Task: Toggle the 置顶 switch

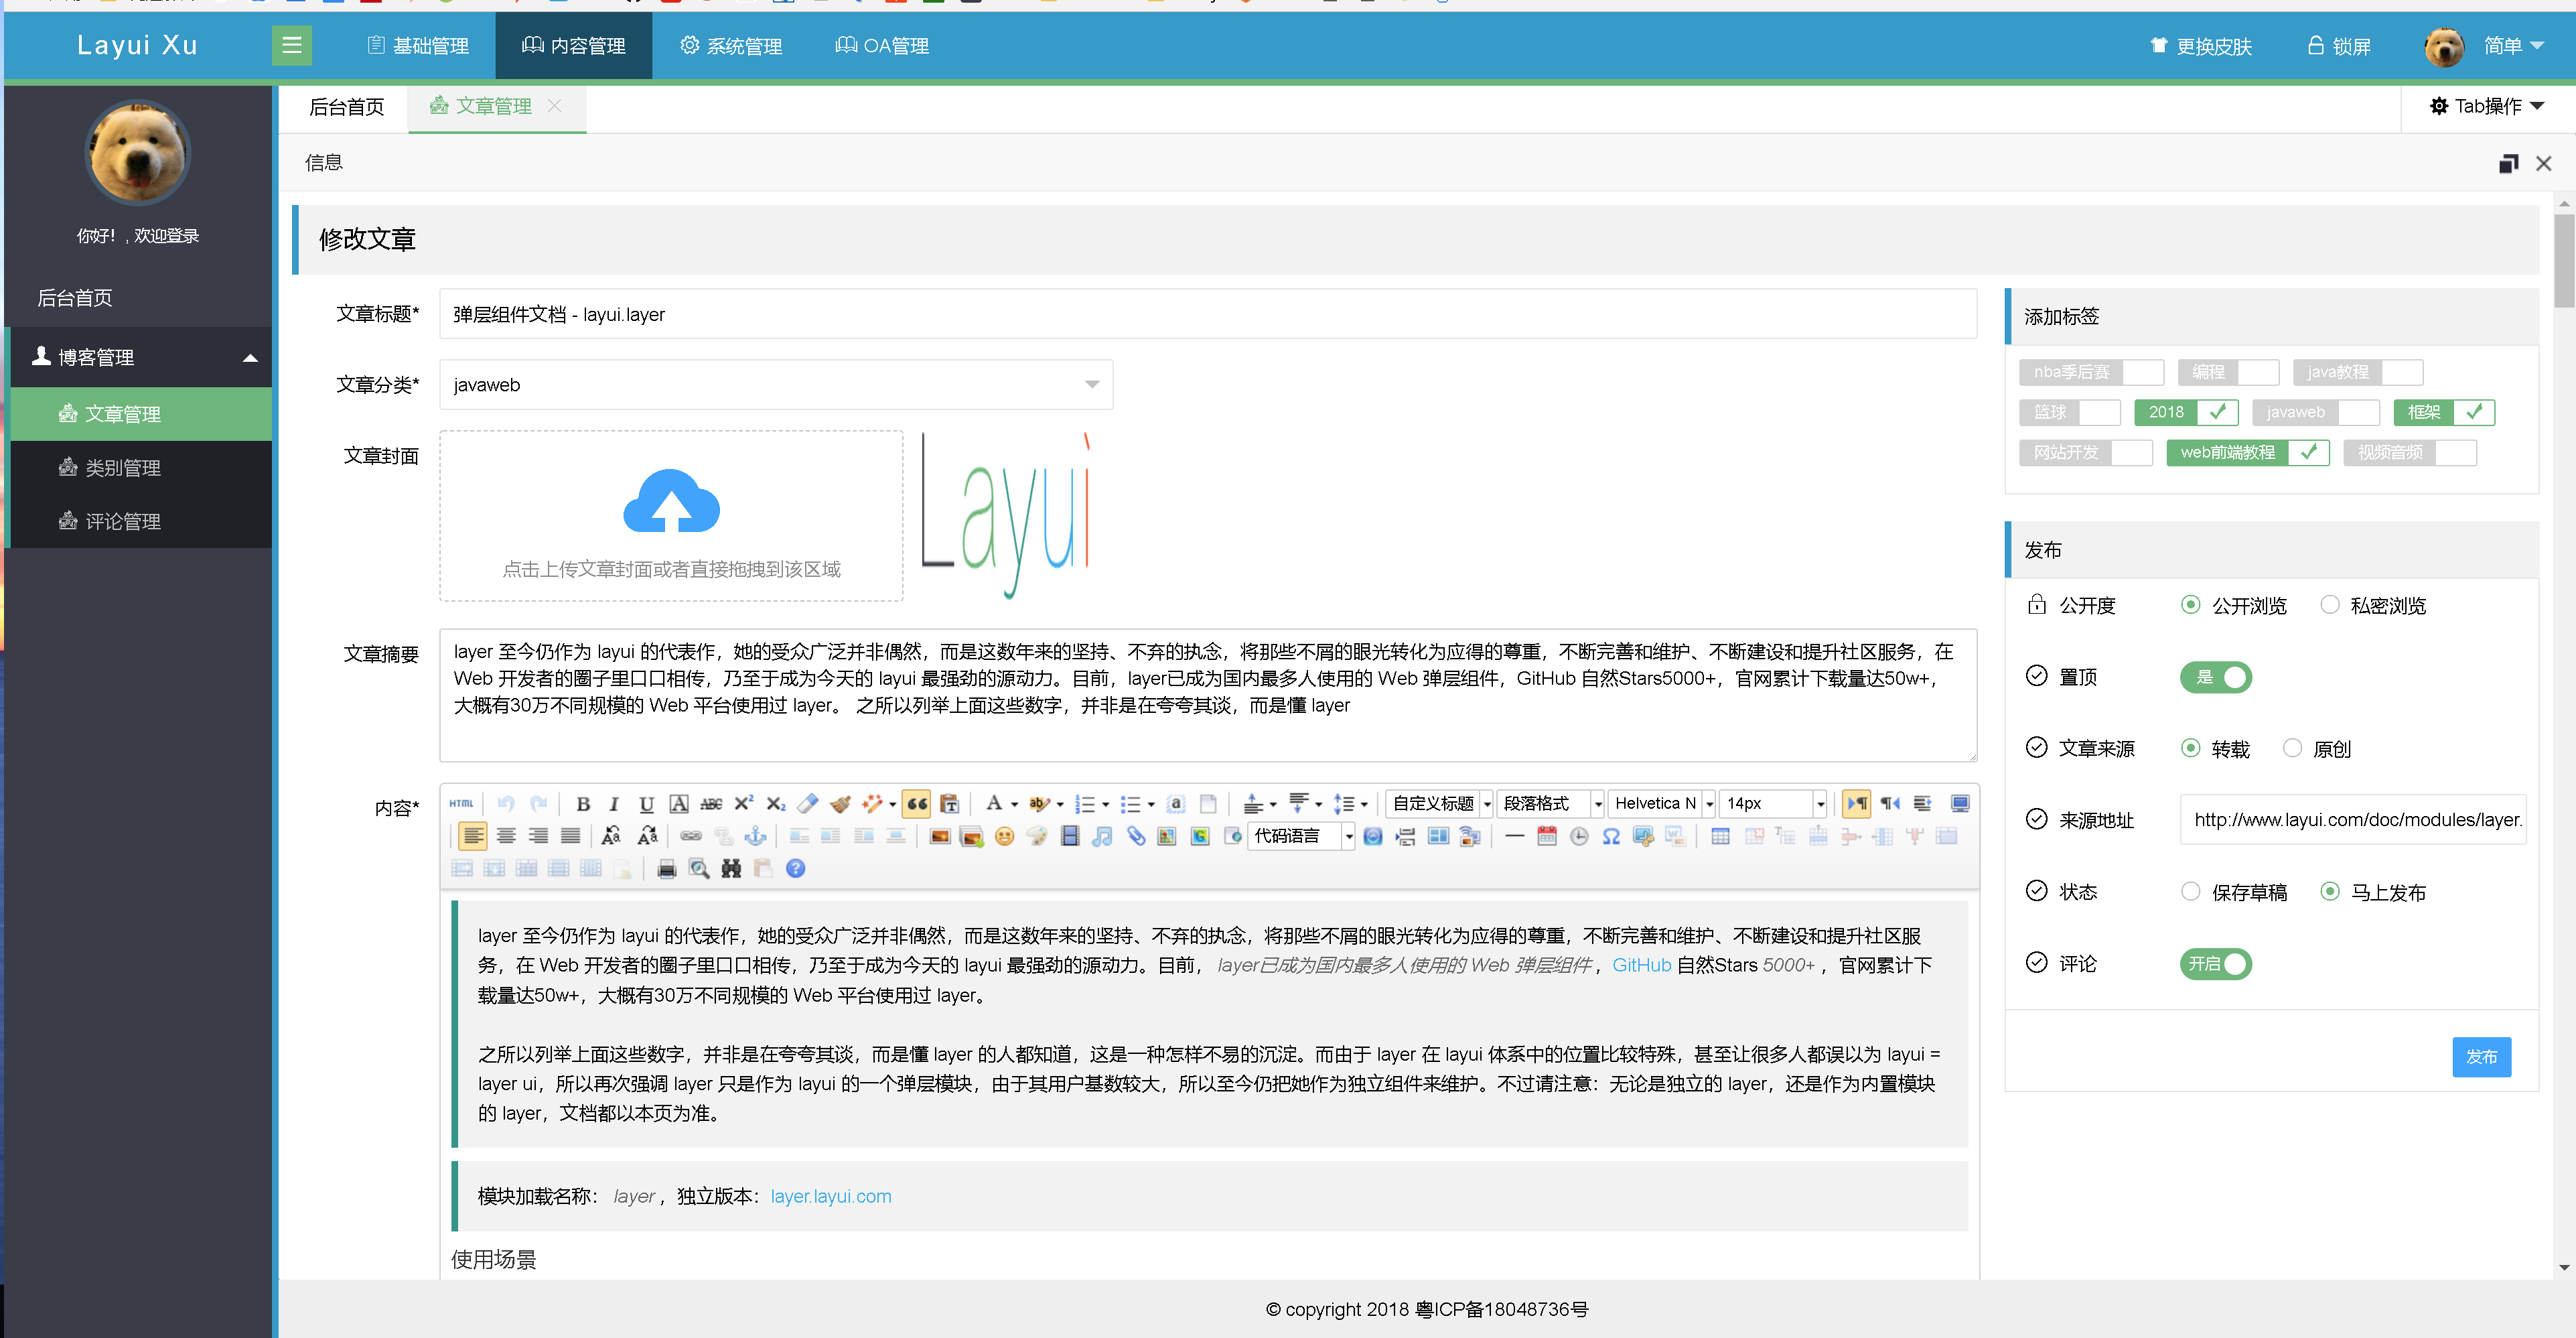Action: [x=2216, y=678]
